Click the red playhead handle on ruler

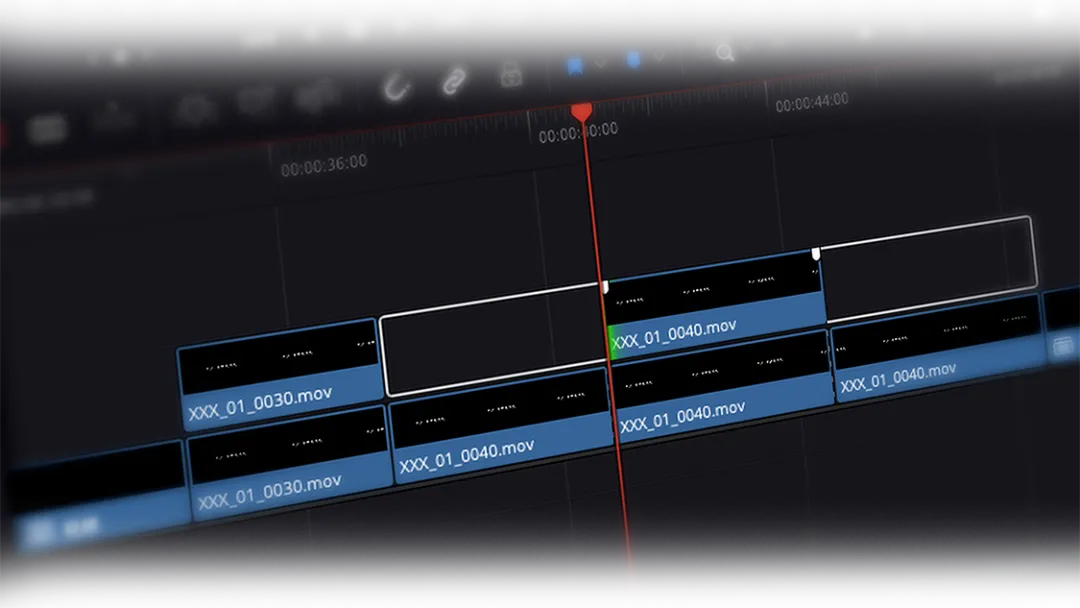[581, 113]
